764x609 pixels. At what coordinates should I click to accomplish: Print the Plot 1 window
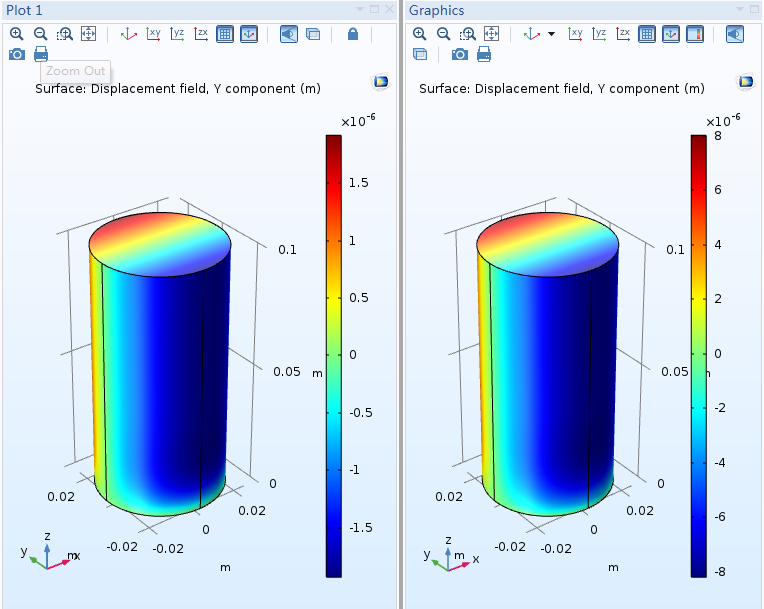(40, 54)
